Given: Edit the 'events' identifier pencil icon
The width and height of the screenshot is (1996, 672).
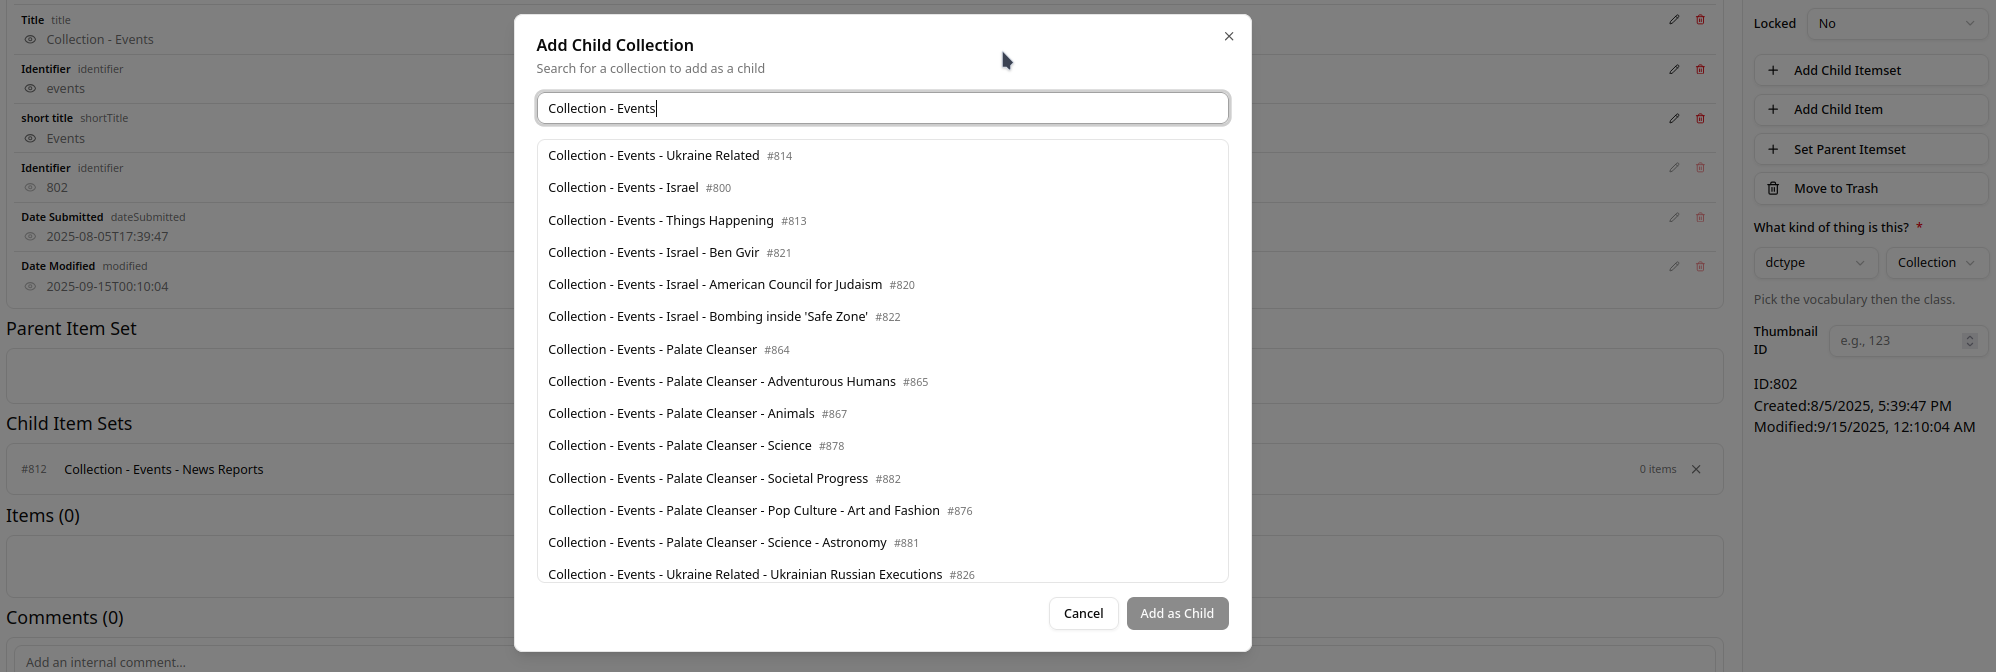Looking at the screenshot, I should click(1674, 69).
